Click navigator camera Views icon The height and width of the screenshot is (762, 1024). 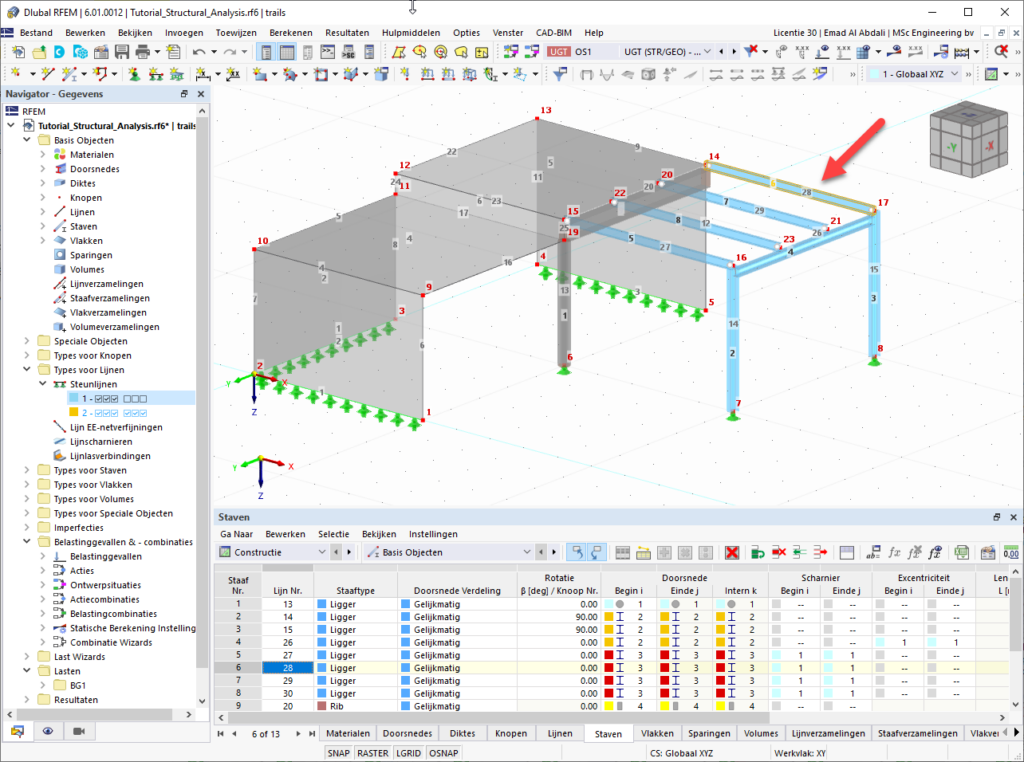(78, 731)
